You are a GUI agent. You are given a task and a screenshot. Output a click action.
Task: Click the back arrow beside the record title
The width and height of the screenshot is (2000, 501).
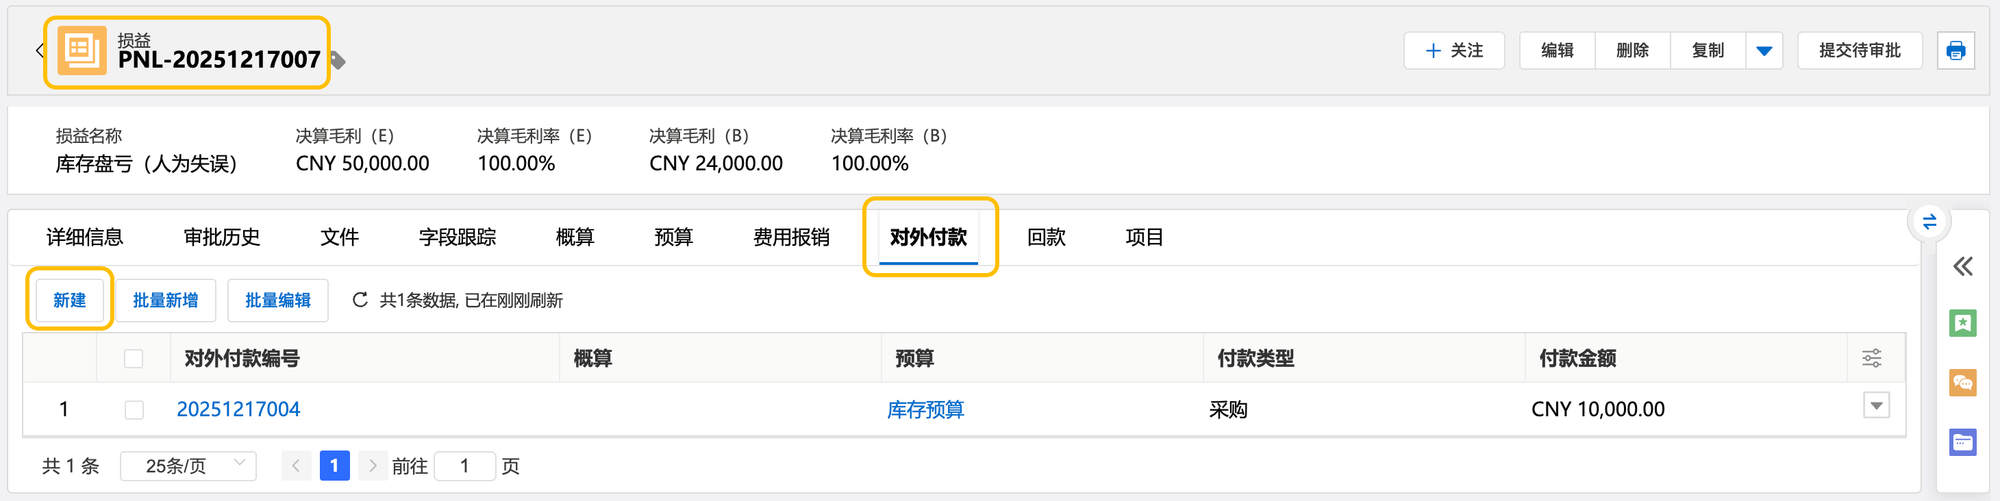(x=39, y=50)
